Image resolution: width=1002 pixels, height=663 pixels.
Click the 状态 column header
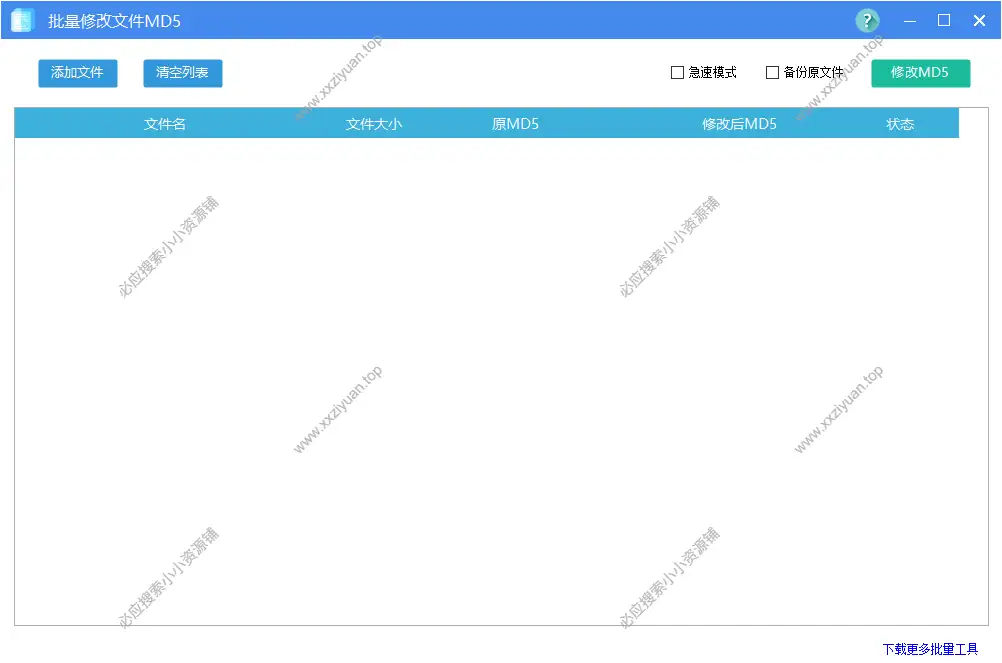[x=901, y=123]
